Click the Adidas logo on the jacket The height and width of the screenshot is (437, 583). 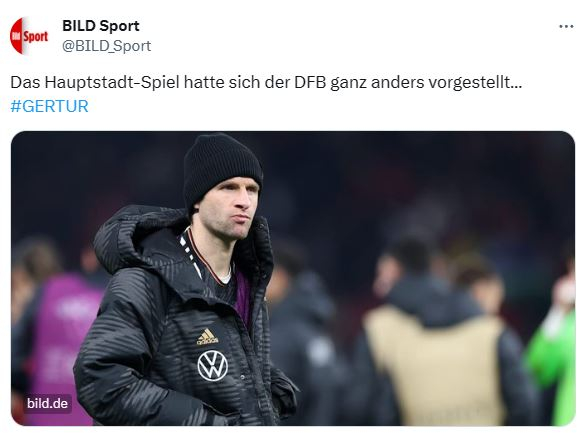(x=207, y=337)
